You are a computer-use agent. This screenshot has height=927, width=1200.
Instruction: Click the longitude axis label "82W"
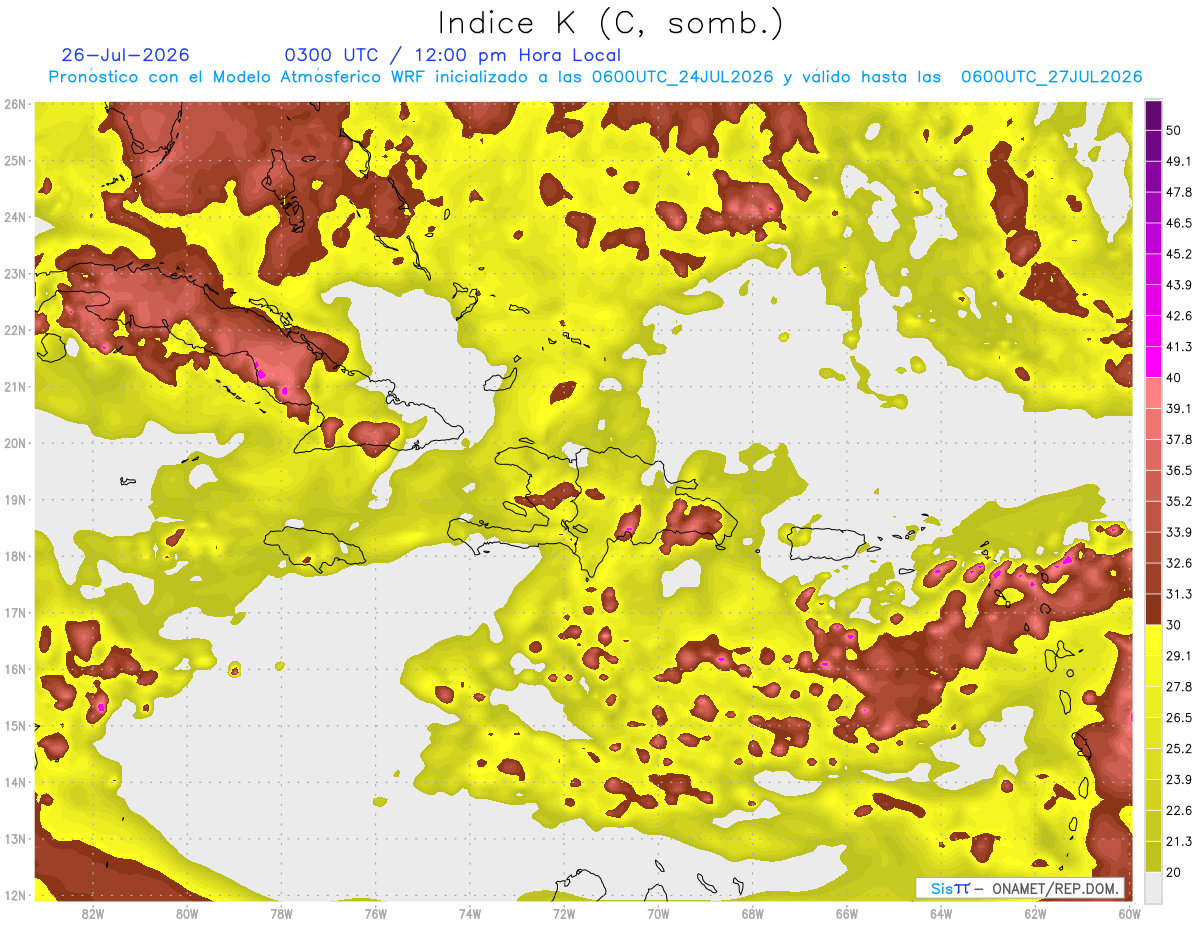point(92,913)
